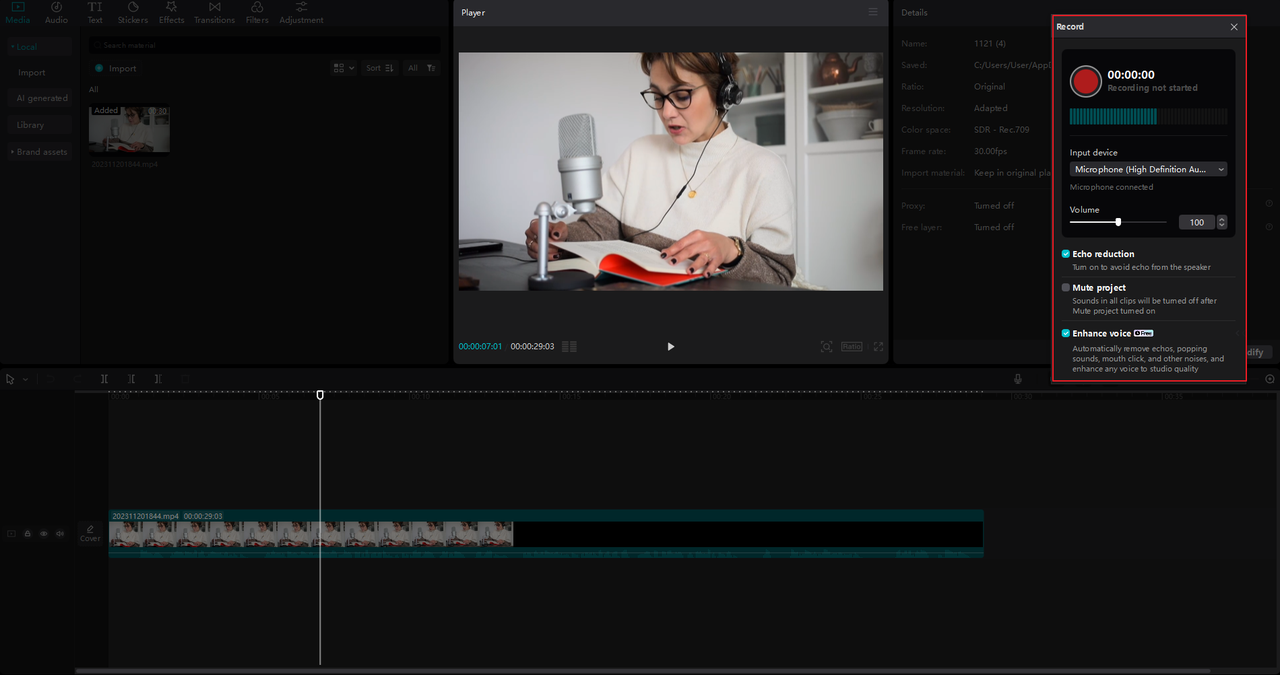Open the Player panel menu icon
The image size is (1280, 675).
(x=873, y=12)
